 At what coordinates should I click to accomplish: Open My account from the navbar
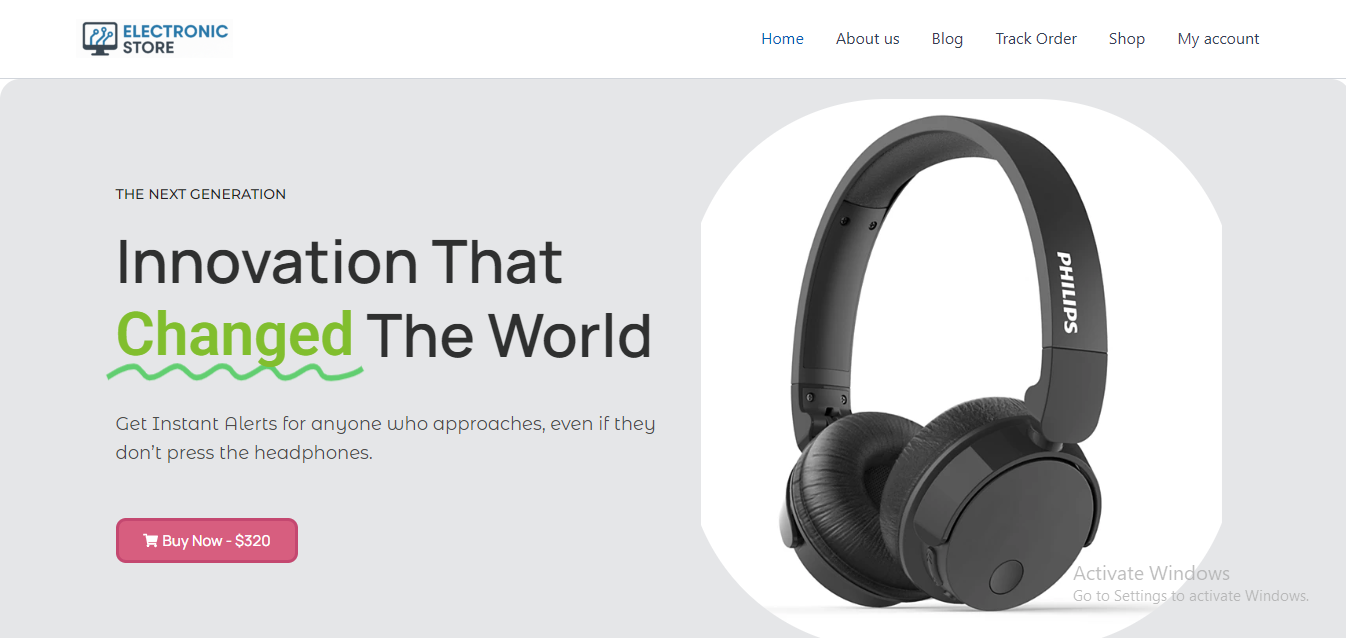click(1218, 39)
